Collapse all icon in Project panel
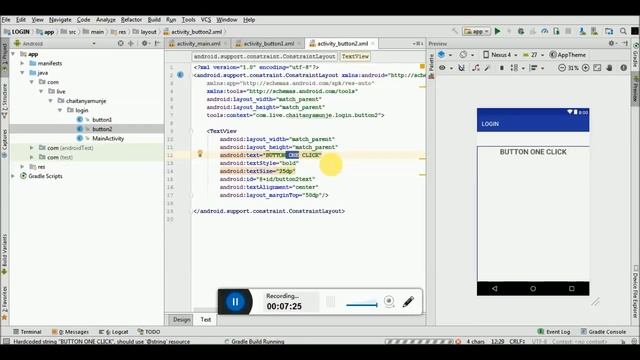 tap(131, 43)
